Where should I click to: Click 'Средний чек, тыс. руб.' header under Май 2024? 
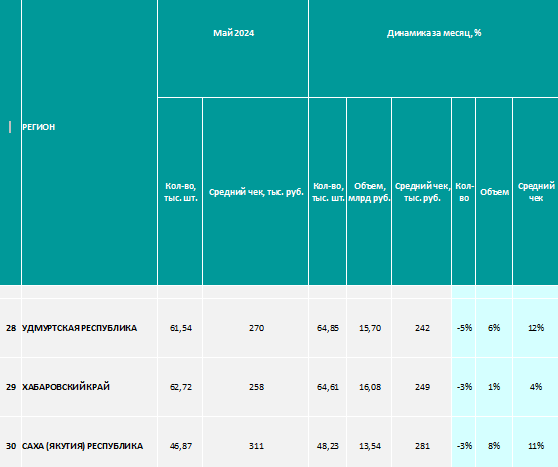(256, 191)
